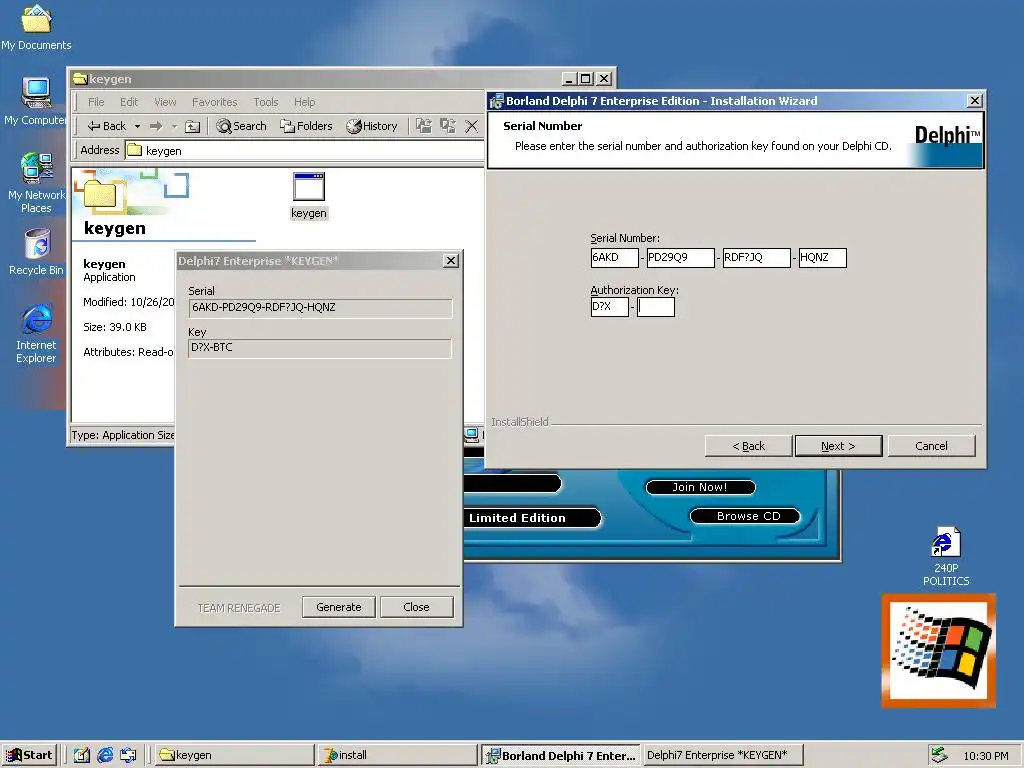Click Next in the Installation Wizard
The image size is (1024, 768).
pos(839,446)
